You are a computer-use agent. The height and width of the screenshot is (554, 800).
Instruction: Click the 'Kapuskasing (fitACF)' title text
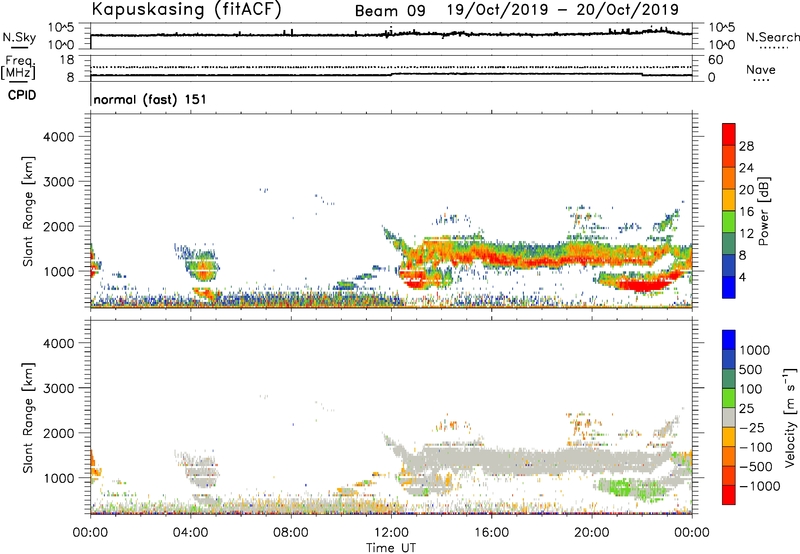[x=186, y=10]
